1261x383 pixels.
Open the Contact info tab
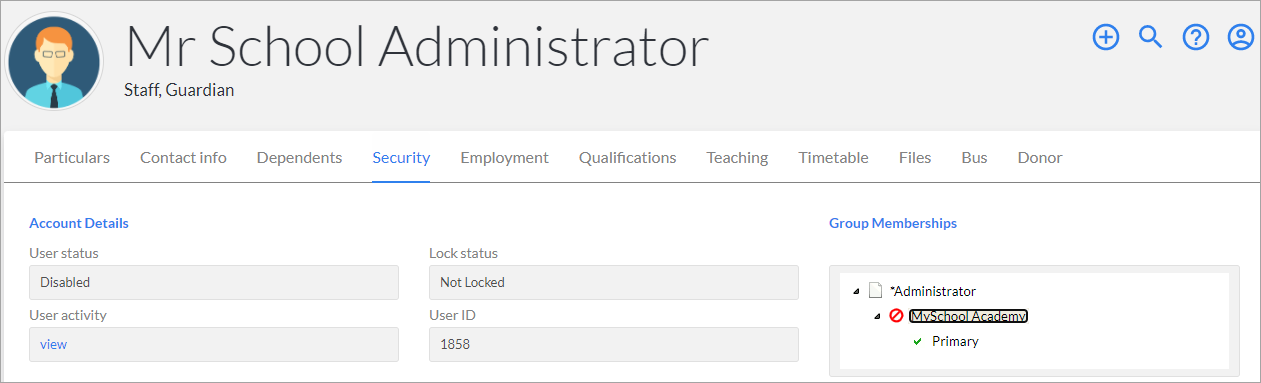(x=183, y=157)
